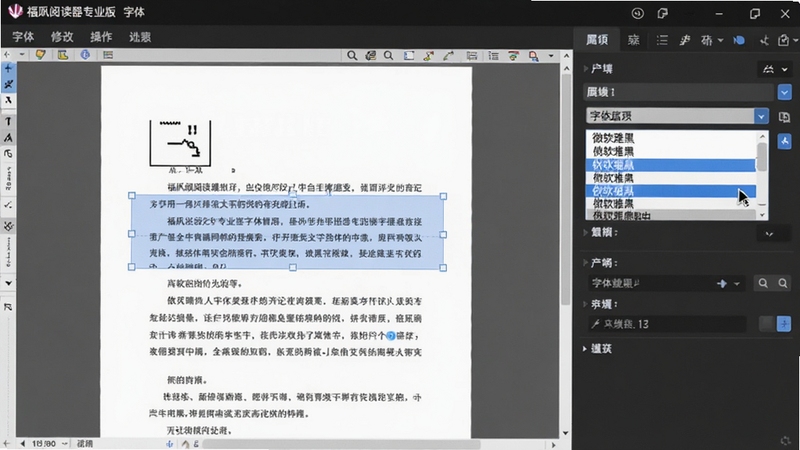Click the export icon in panel header
Screen dimensions: 800x450
[x=784, y=40]
